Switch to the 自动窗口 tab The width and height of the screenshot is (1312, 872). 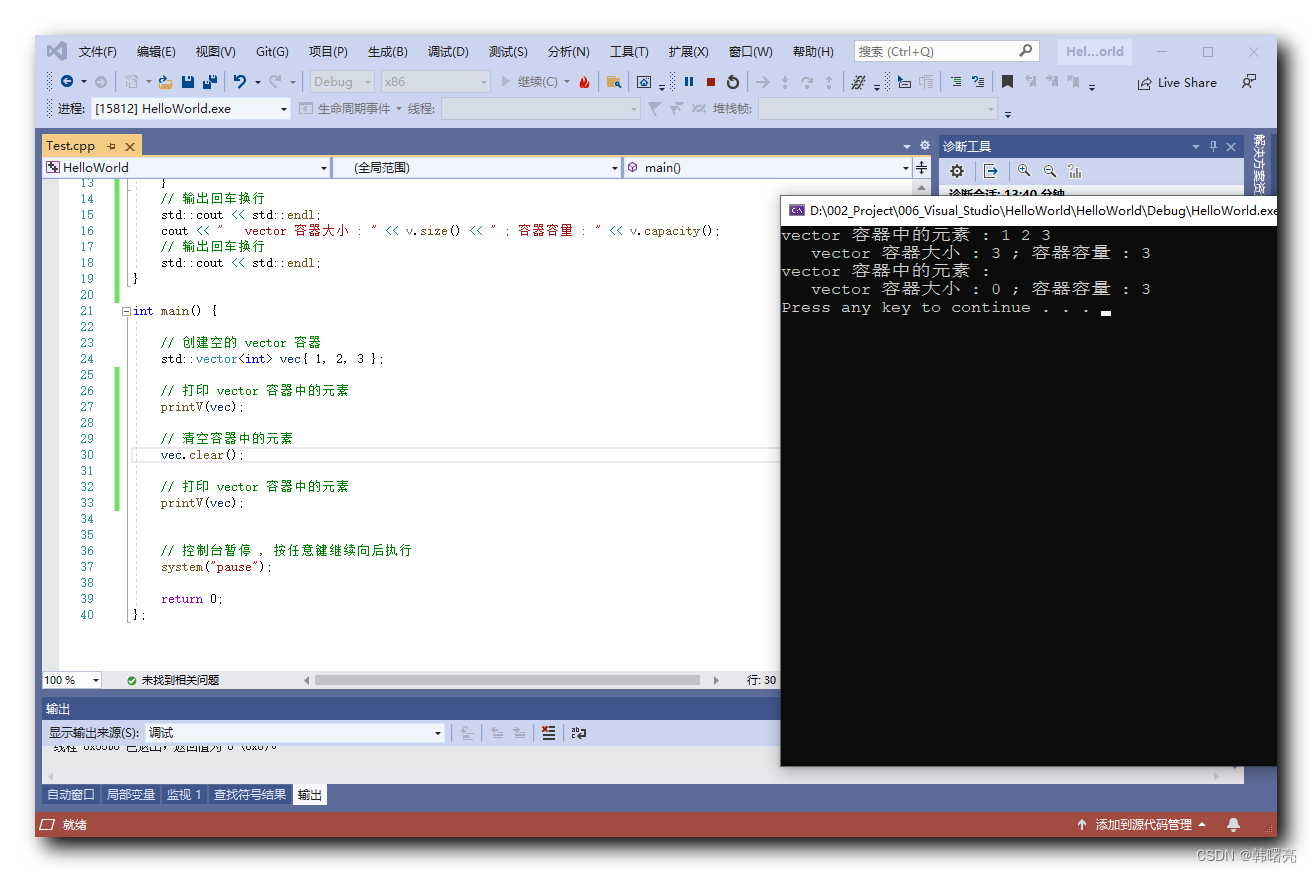tap(71, 795)
